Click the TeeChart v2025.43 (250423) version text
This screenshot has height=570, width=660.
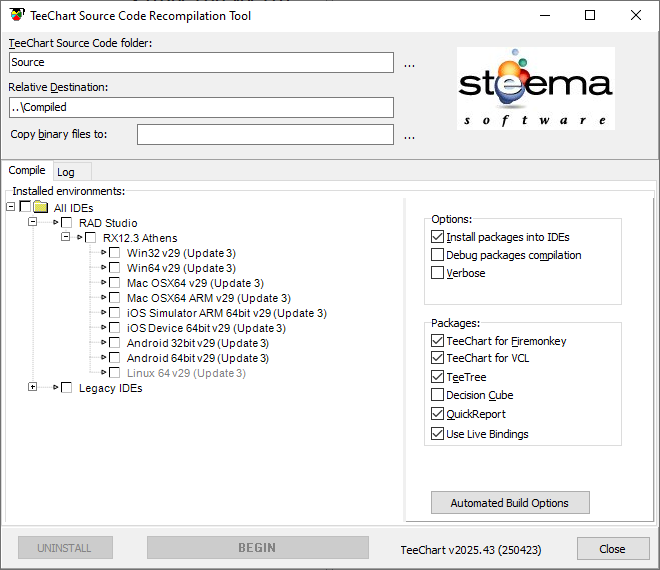(x=471, y=550)
